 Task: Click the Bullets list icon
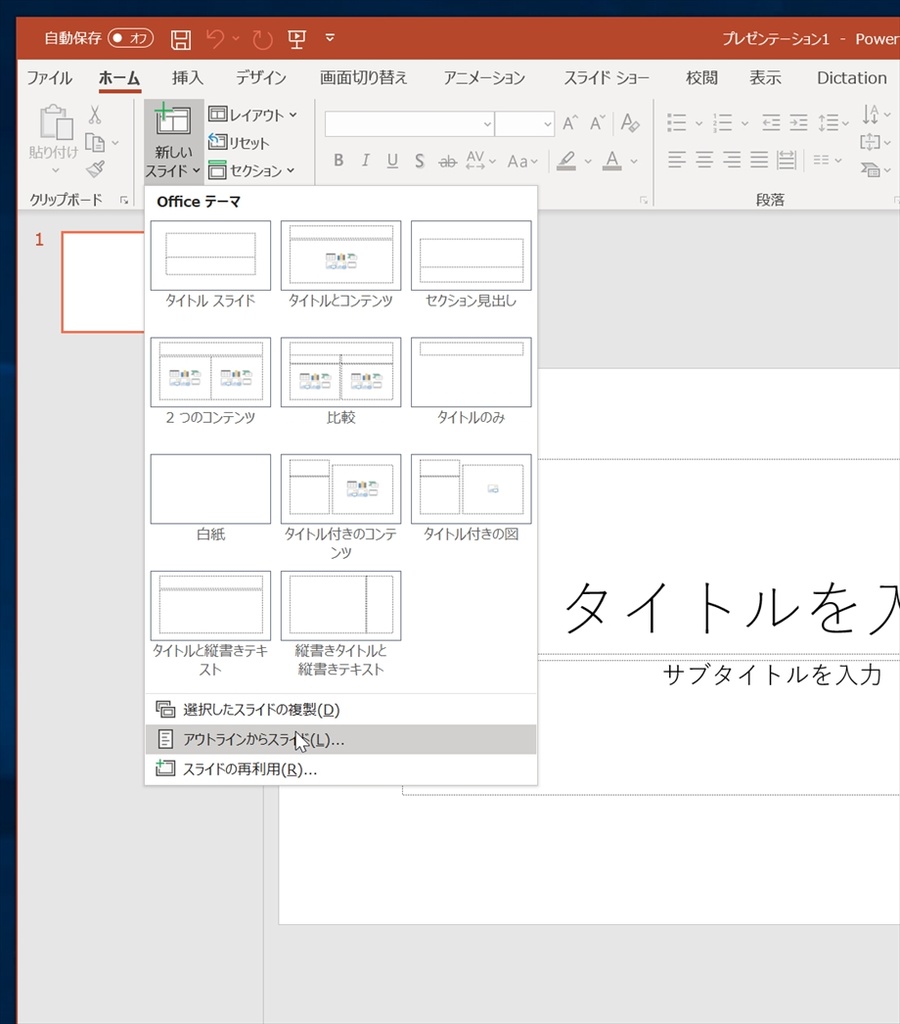click(x=677, y=122)
